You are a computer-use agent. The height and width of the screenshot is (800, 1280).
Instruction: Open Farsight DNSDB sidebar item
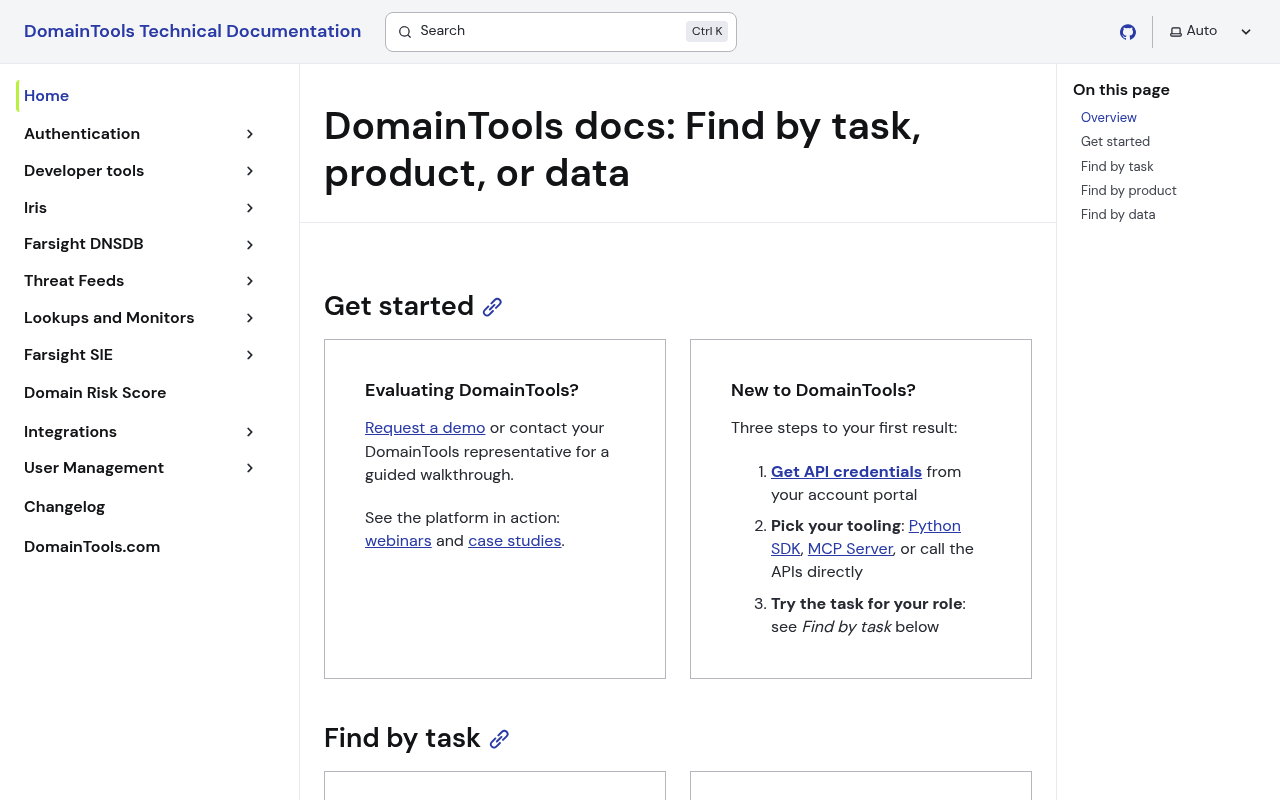coord(84,244)
